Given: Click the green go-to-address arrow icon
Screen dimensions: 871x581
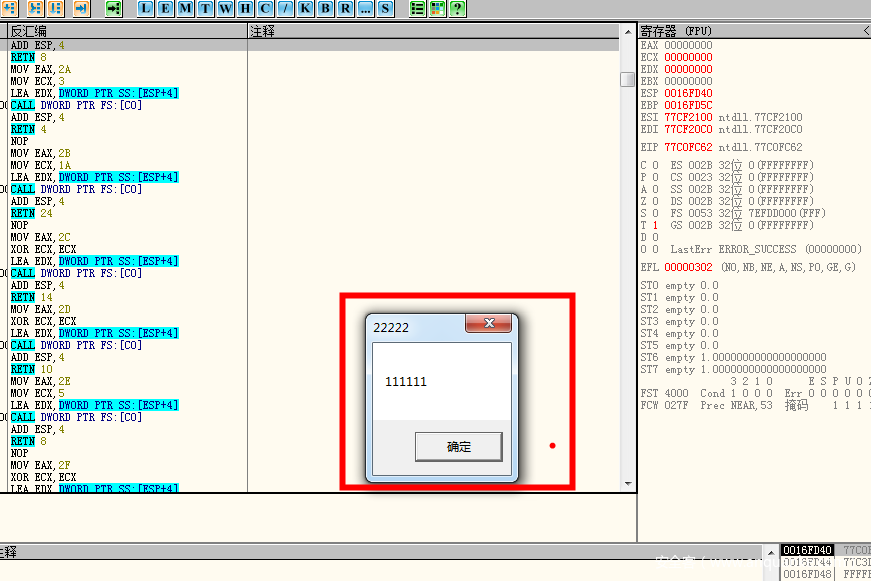Looking at the screenshot, I should tap(113, 9).
